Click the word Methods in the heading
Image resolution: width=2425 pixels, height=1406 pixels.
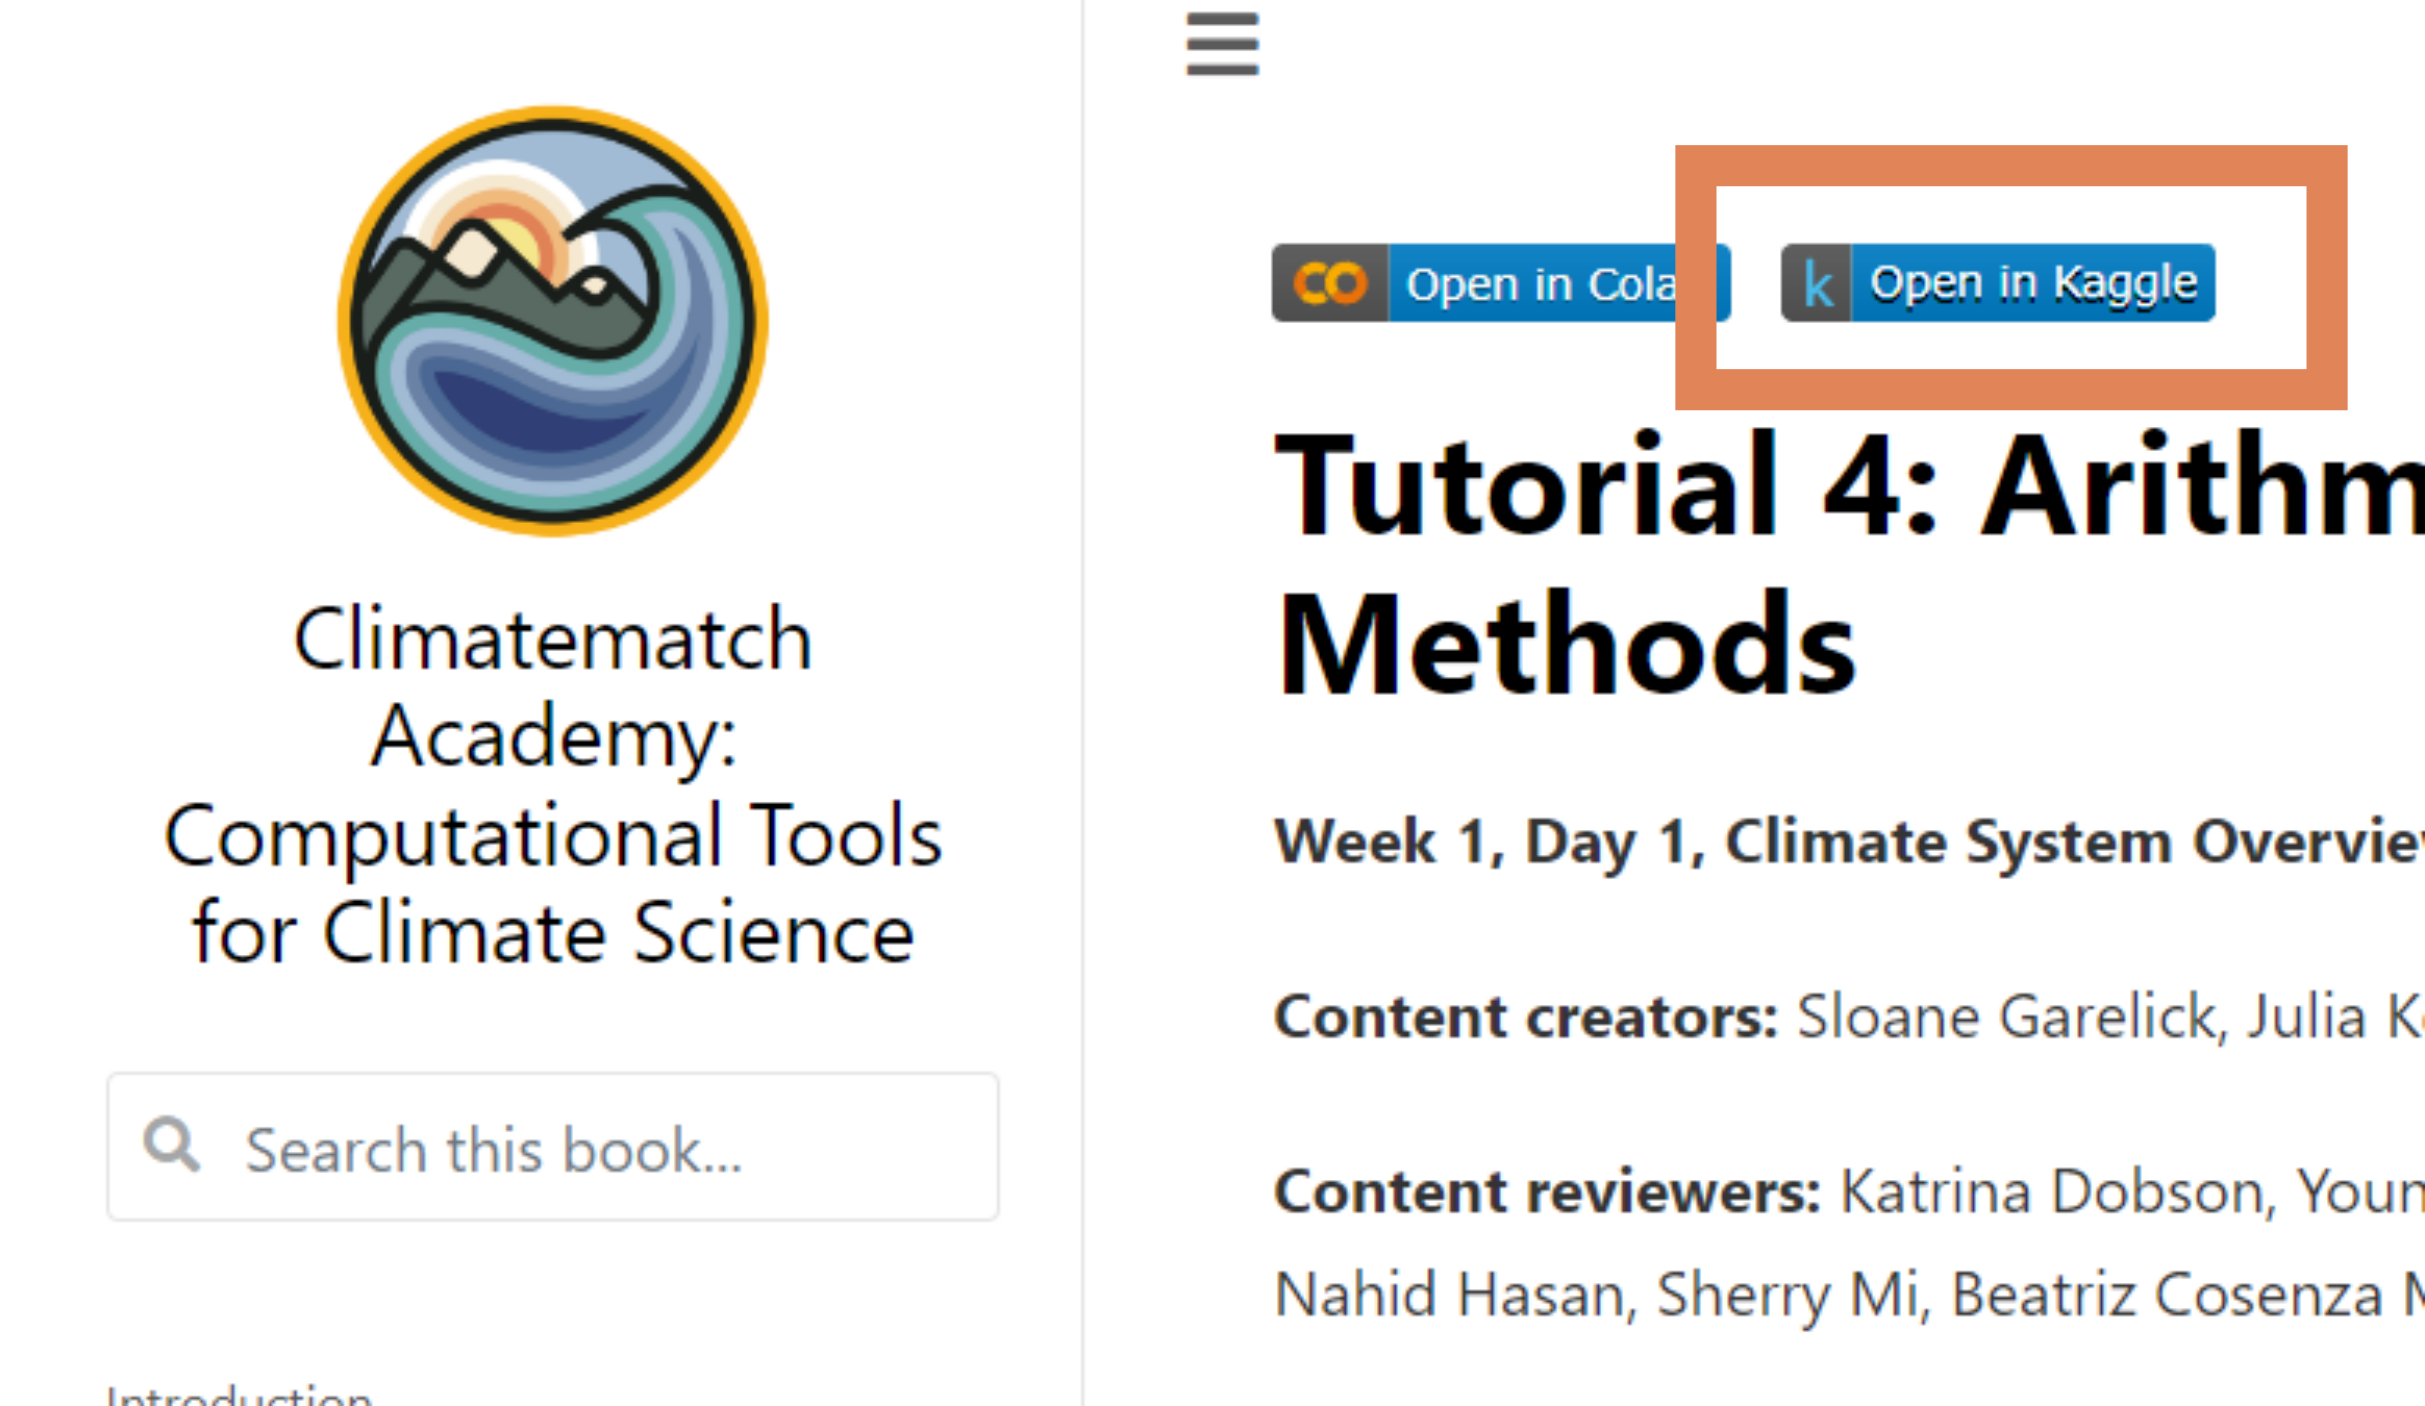coord(1566,643)
